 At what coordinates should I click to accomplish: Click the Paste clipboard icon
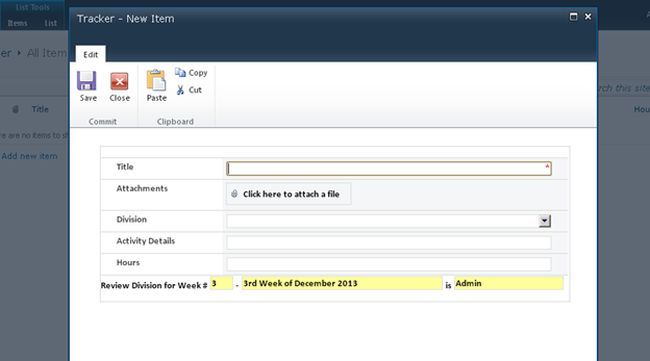click(156, 80)
